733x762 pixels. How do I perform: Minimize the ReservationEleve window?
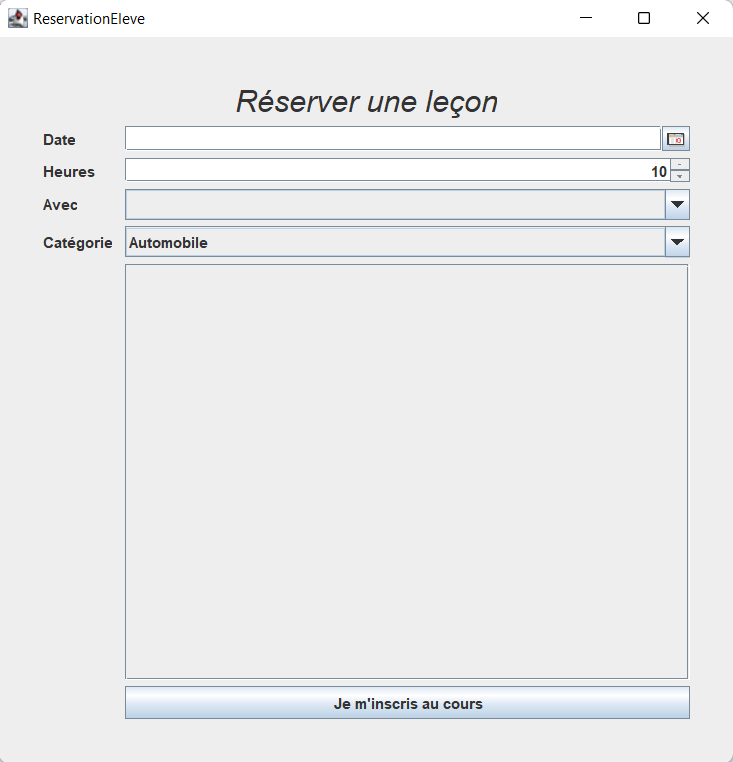[586, 18]
